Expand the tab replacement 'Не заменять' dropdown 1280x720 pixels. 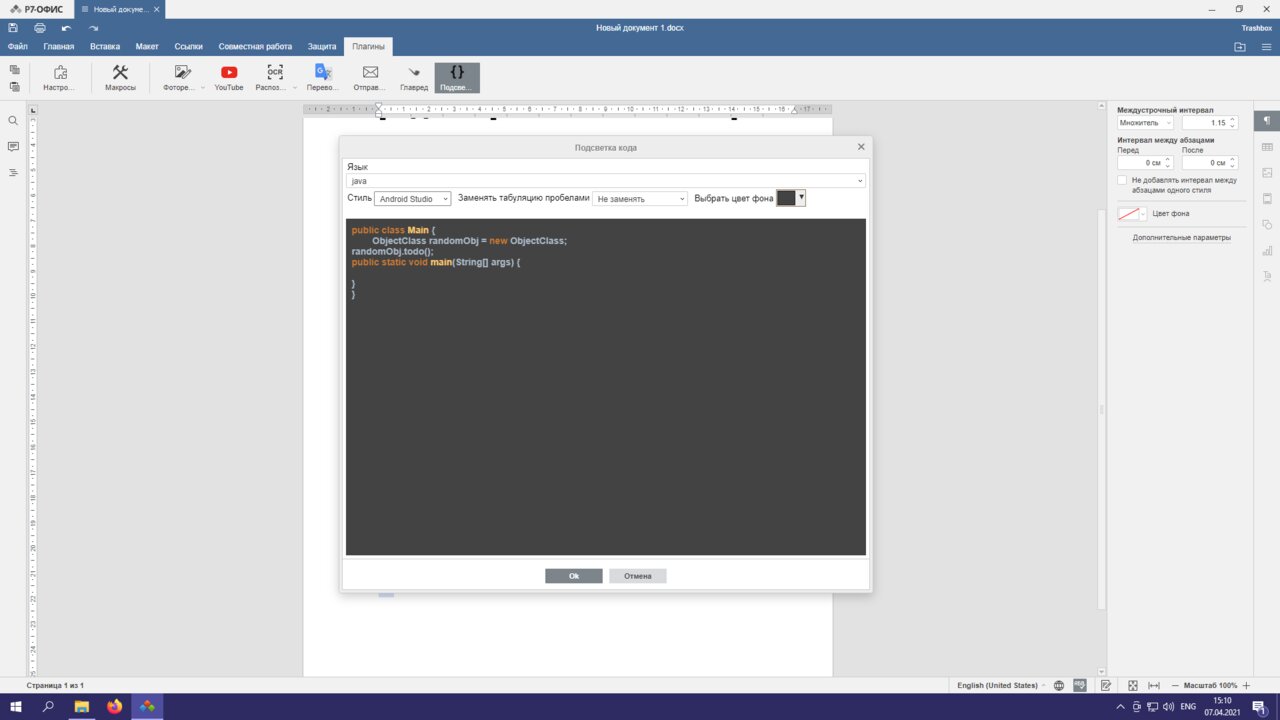640,199
